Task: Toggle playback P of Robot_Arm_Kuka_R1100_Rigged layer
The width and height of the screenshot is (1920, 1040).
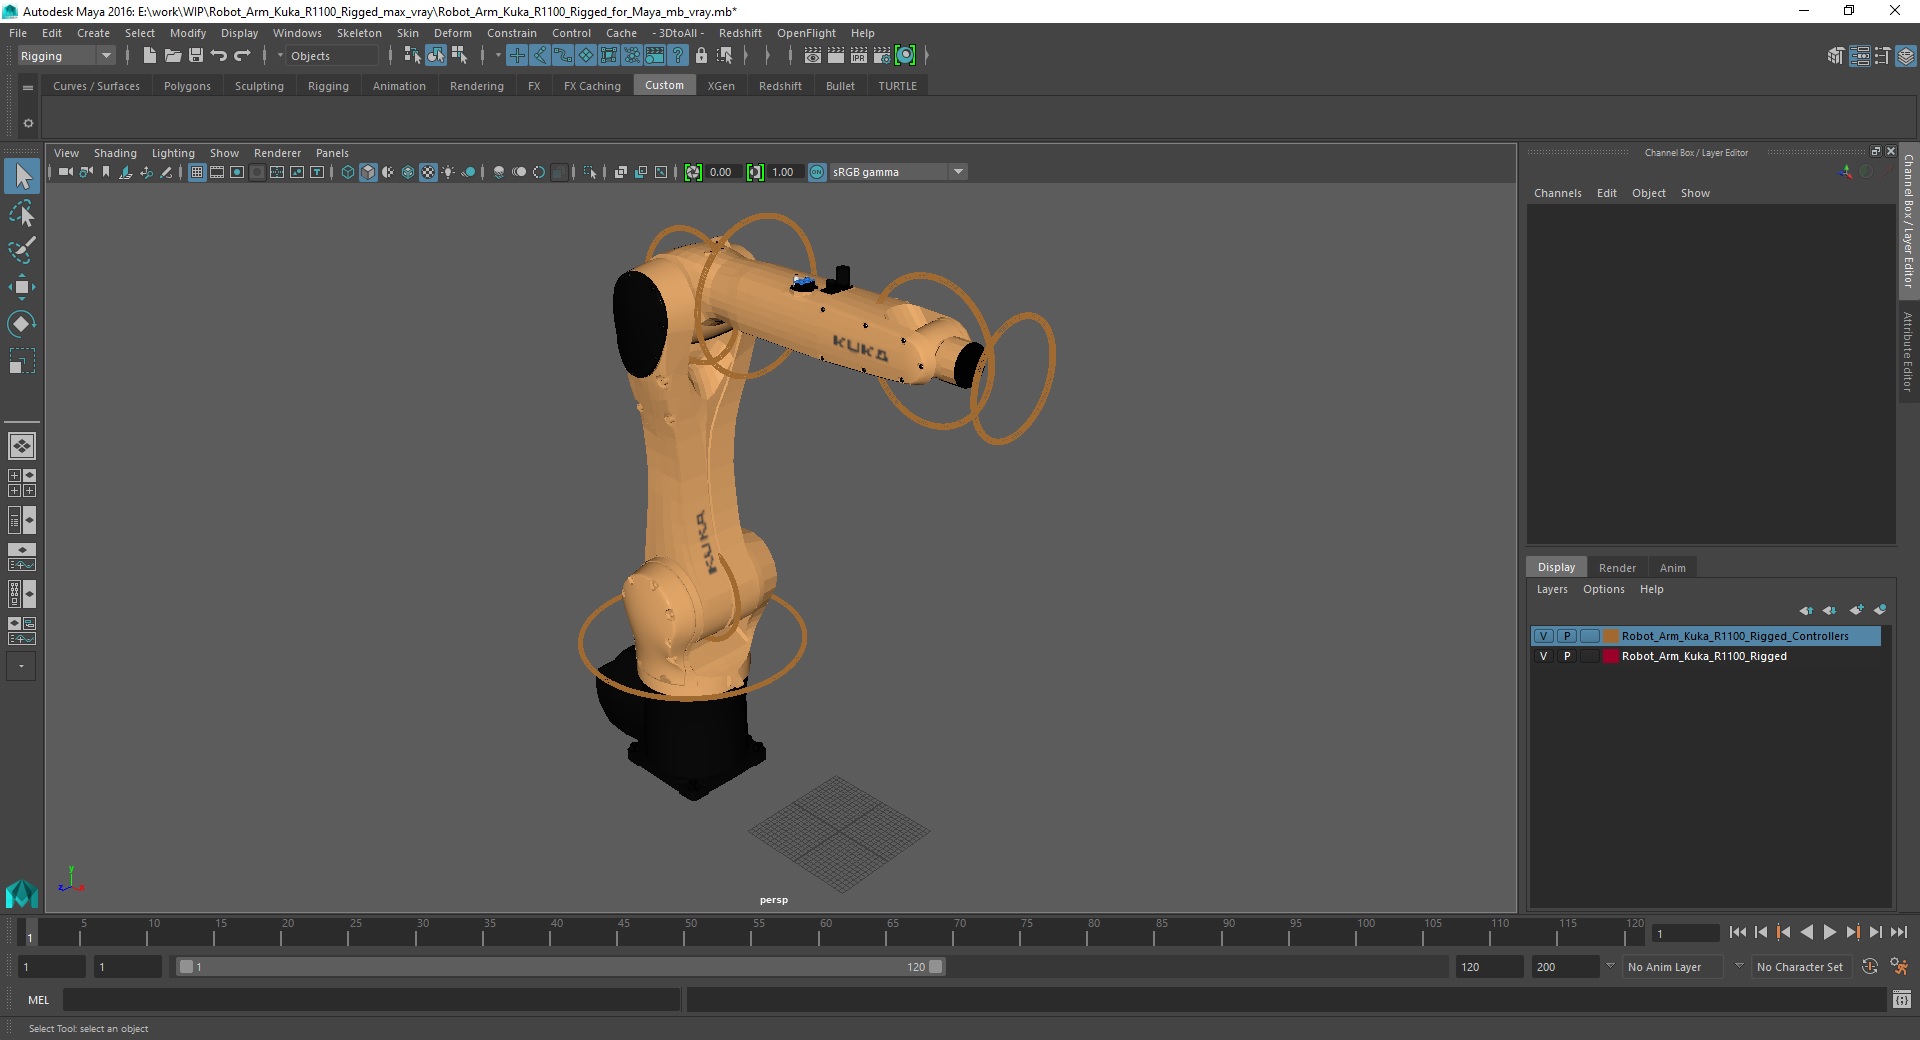Action: pos(1567,656)
